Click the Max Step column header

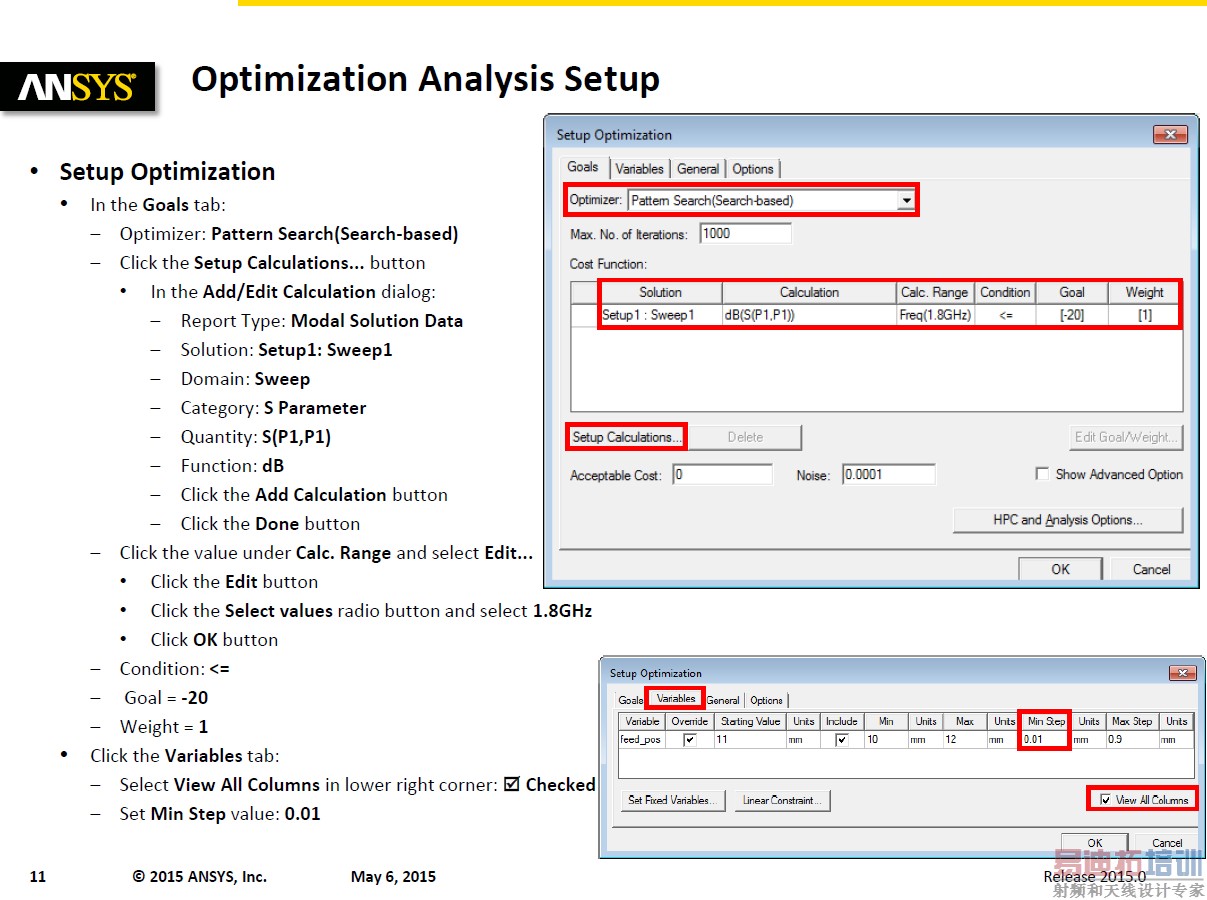point(1132,721)
